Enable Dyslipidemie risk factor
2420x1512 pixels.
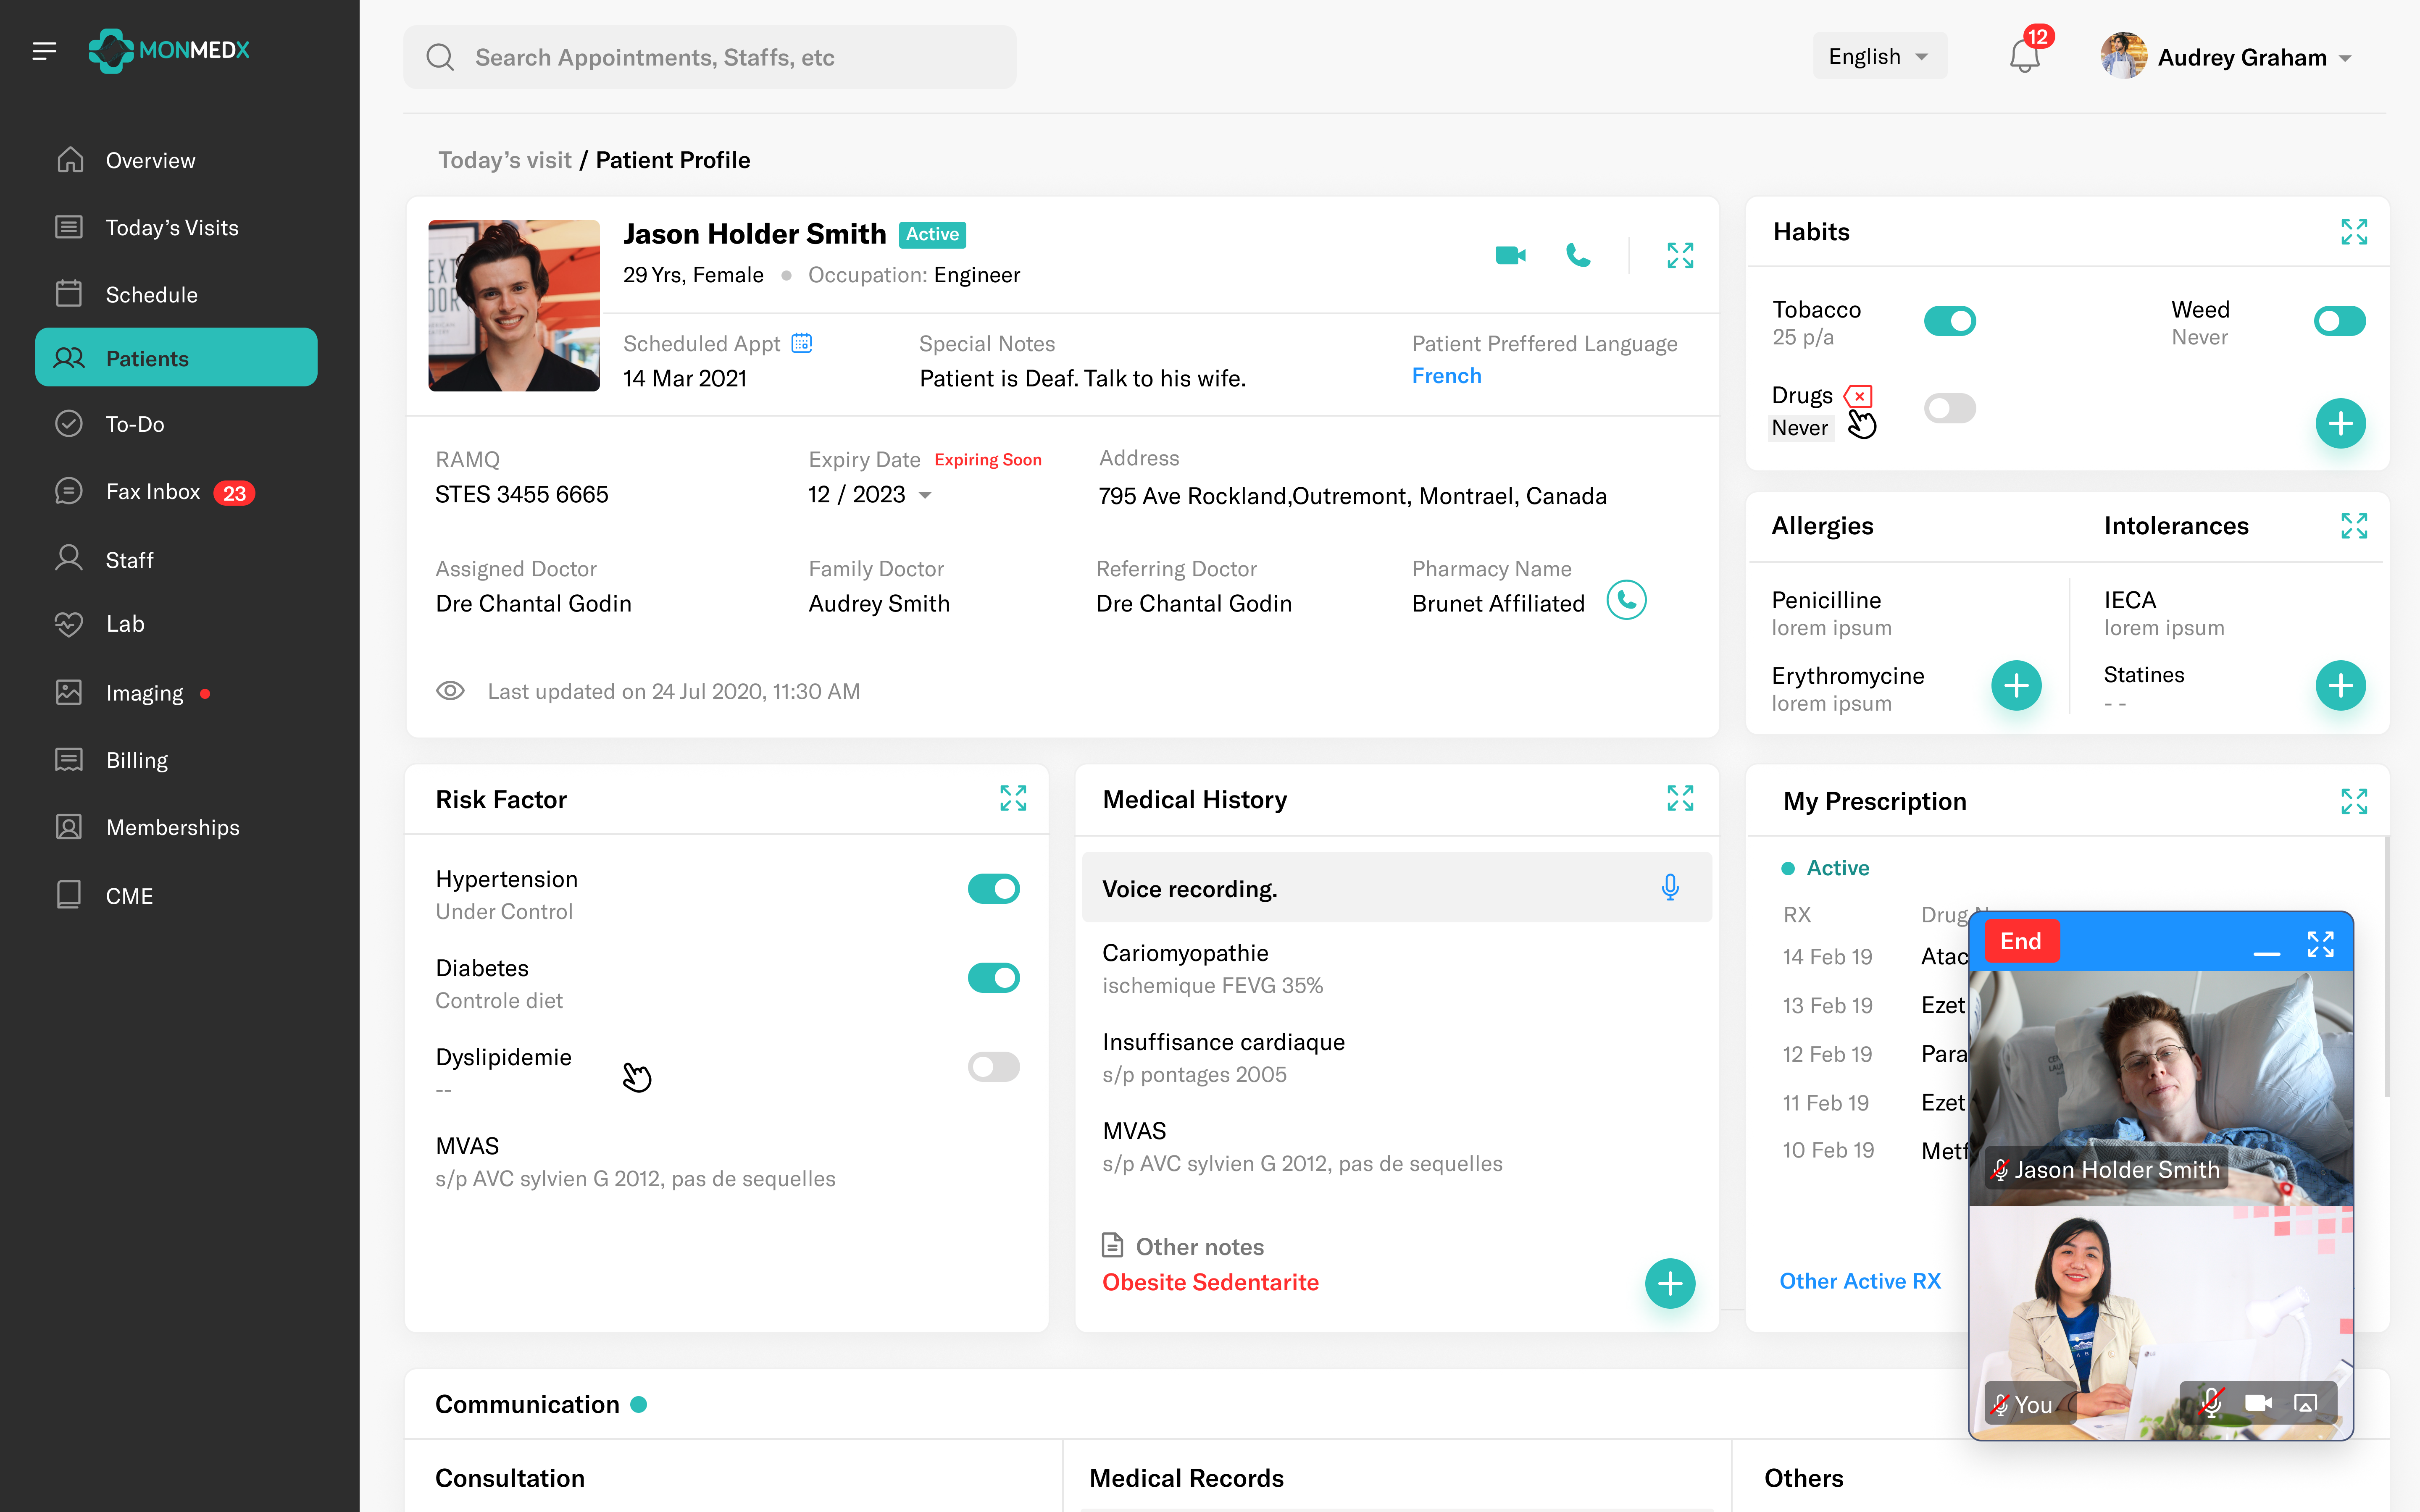993,1066
